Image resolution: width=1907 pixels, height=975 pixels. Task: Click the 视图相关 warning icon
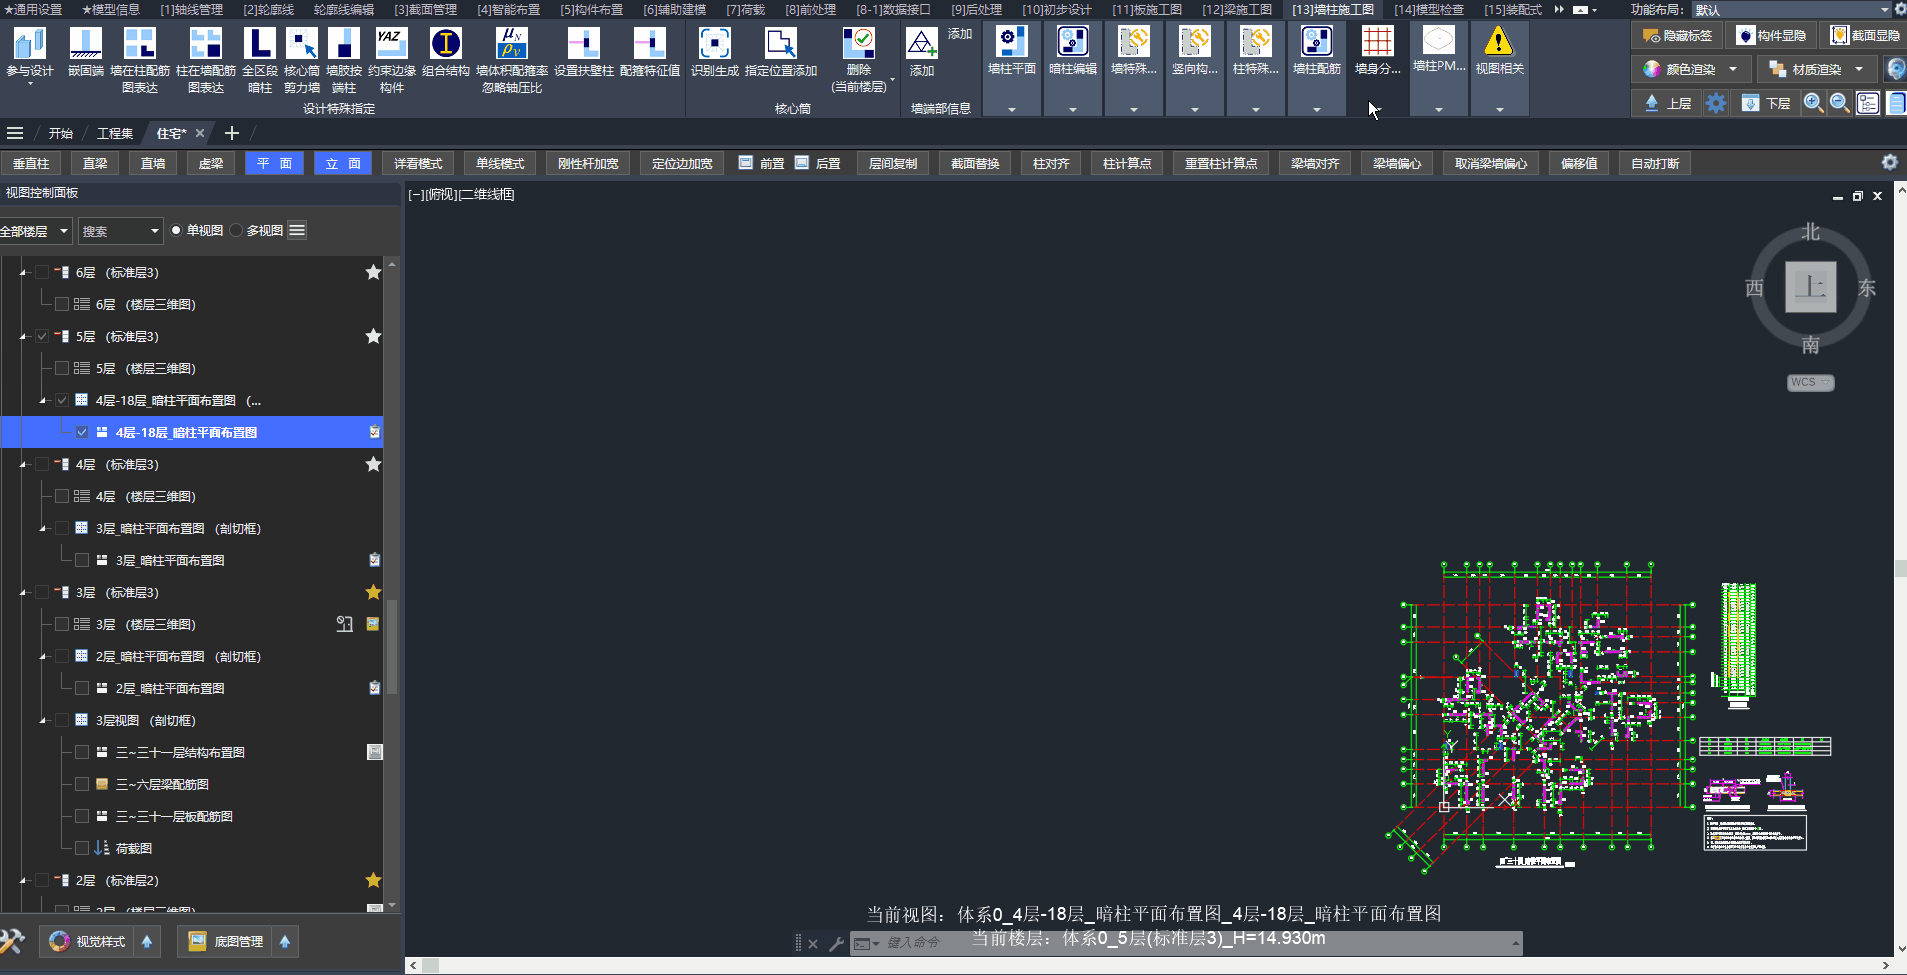[1498, 43]
